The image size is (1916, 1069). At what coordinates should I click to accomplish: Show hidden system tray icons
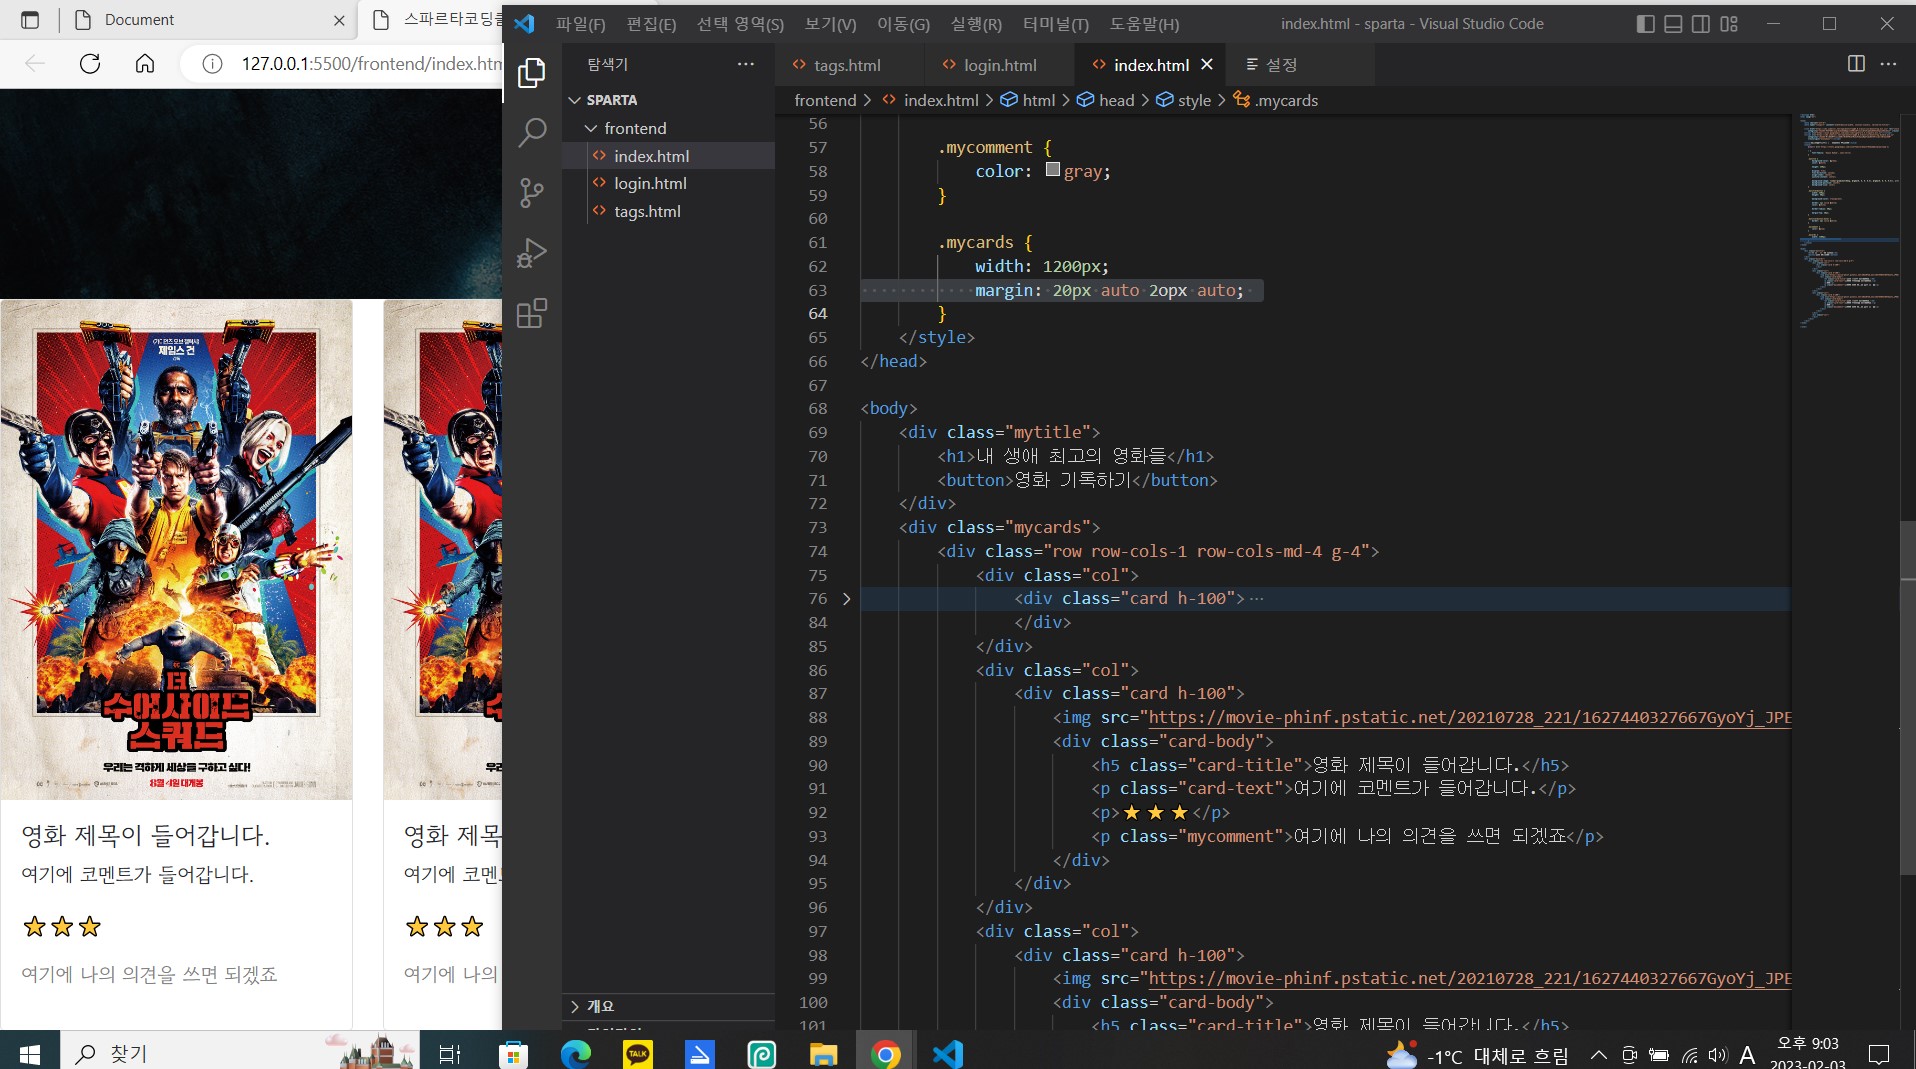coord(1598,1055)
